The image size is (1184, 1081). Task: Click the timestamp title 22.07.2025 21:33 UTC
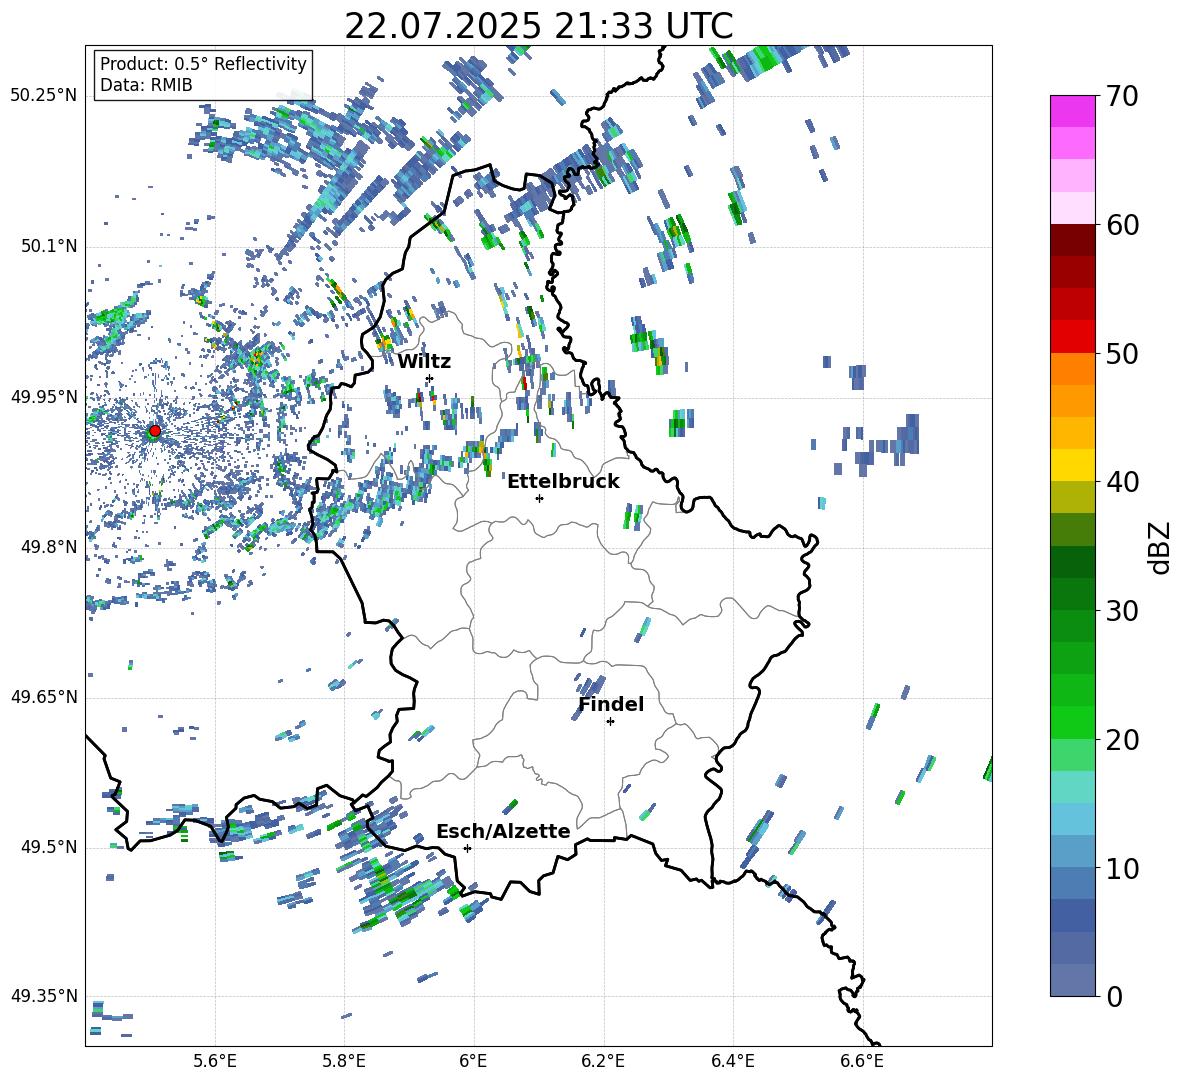click(538, 26)
